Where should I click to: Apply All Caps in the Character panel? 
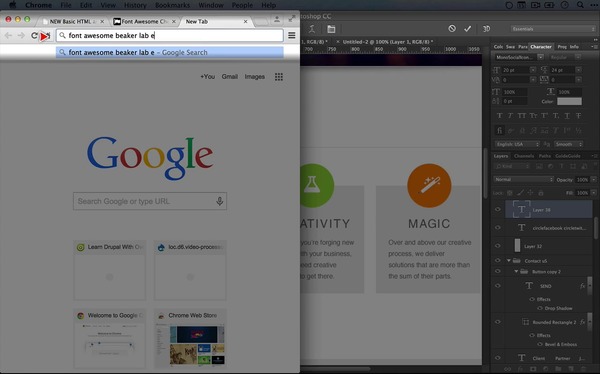coord(522,116)
